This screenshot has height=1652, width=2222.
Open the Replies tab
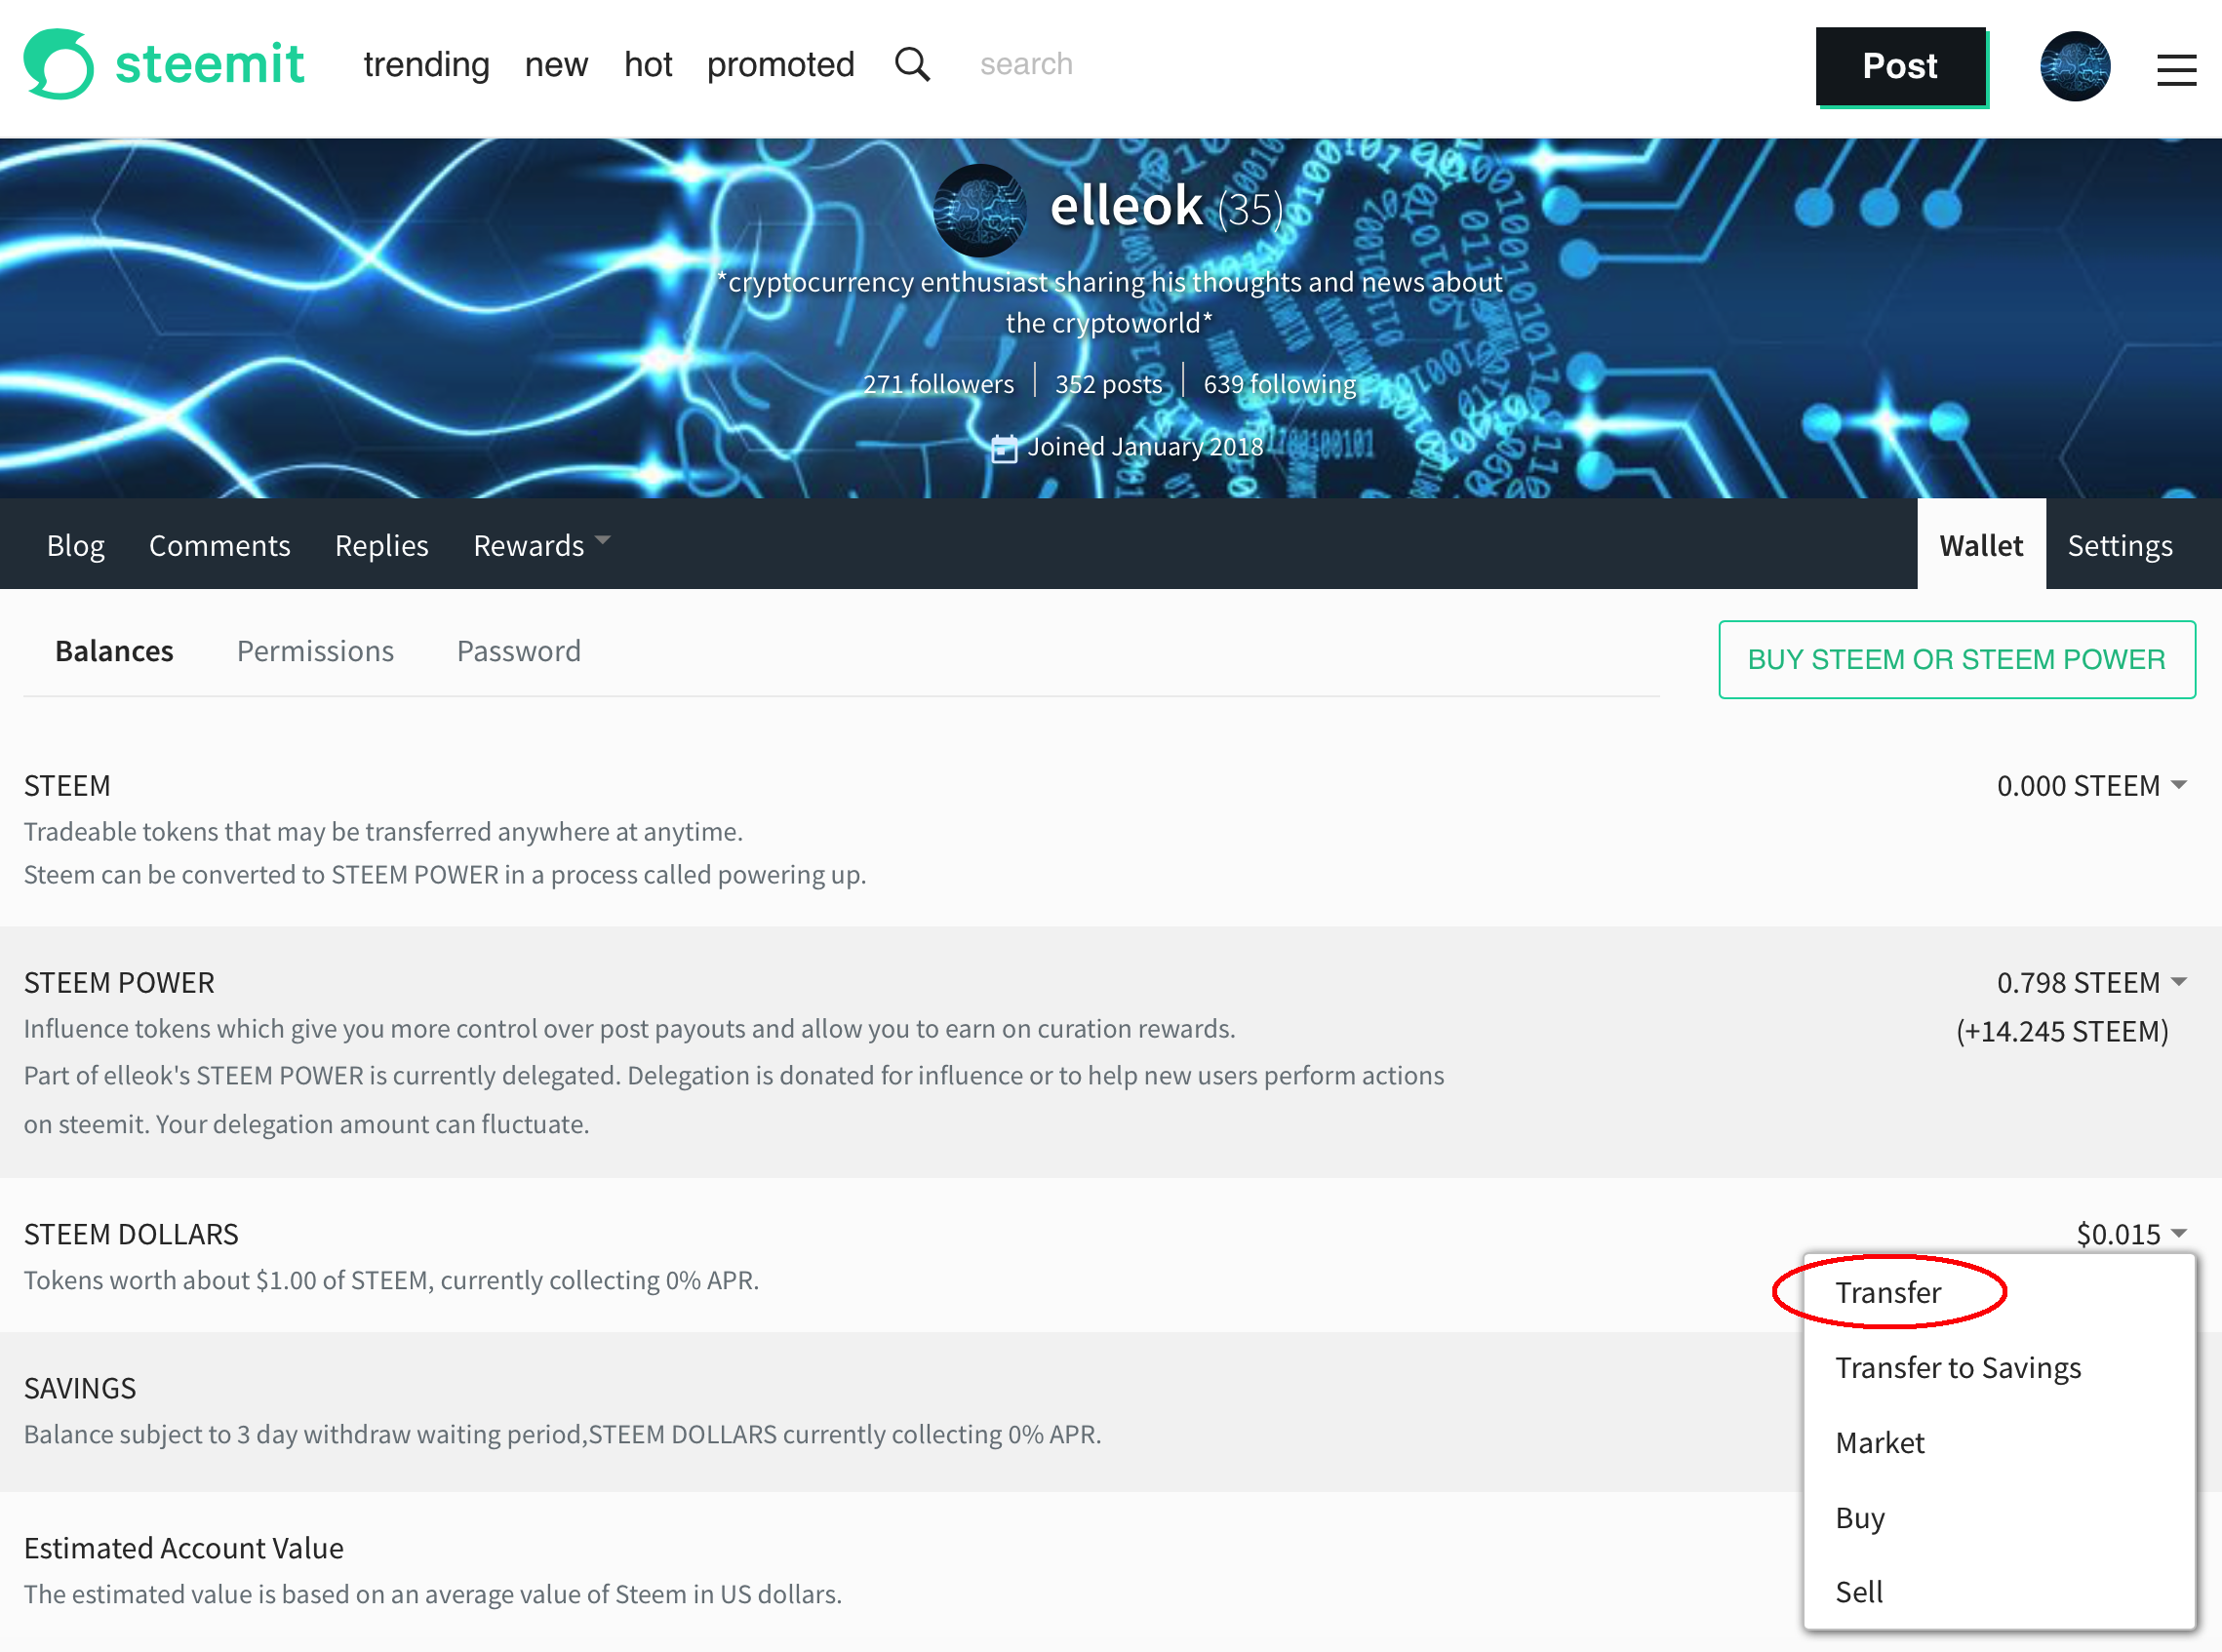[x=382, y=545]
